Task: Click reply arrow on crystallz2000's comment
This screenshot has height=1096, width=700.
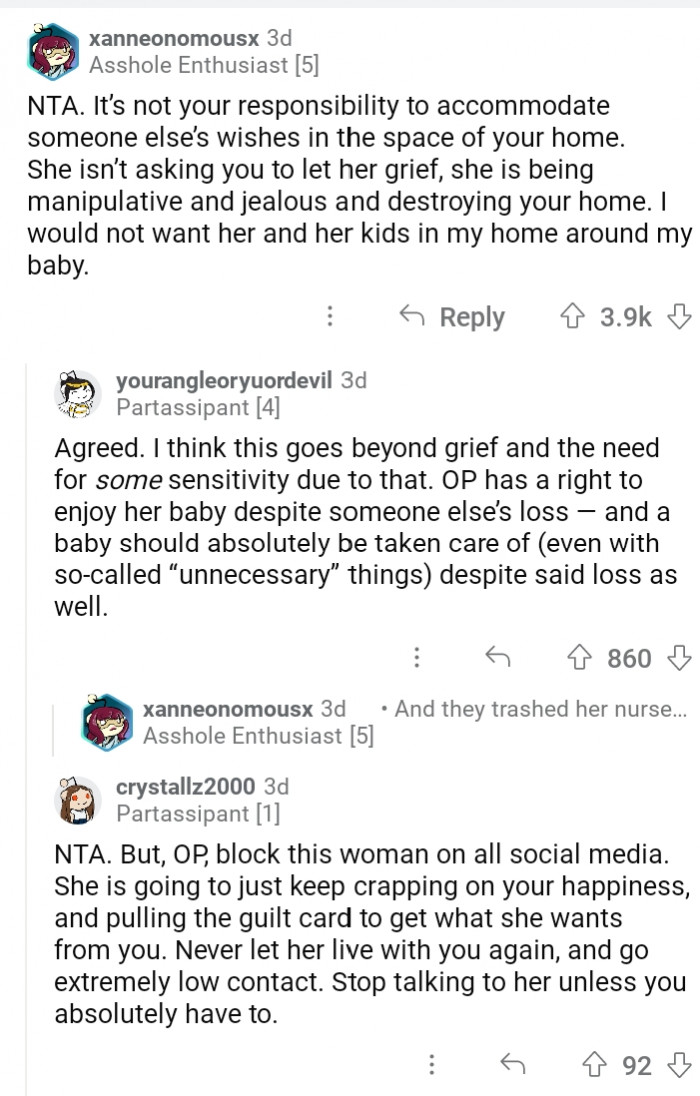Action: click(512, 1065)
